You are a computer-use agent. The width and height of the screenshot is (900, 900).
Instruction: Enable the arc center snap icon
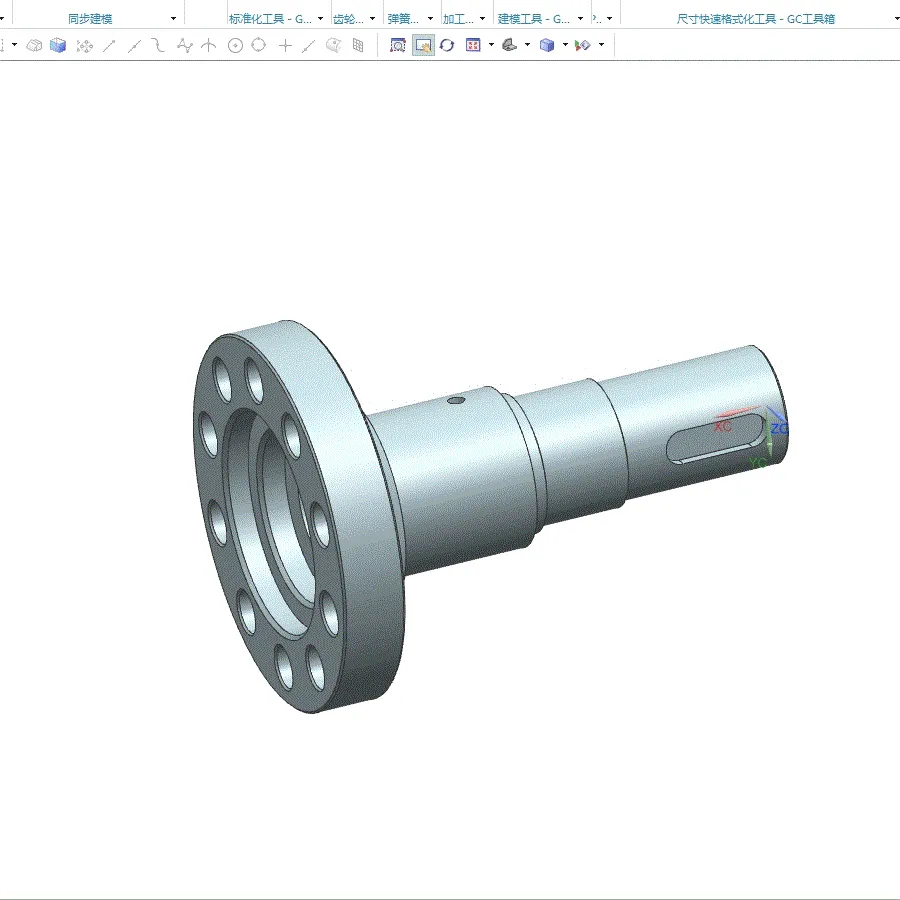(x=235, y=45)
